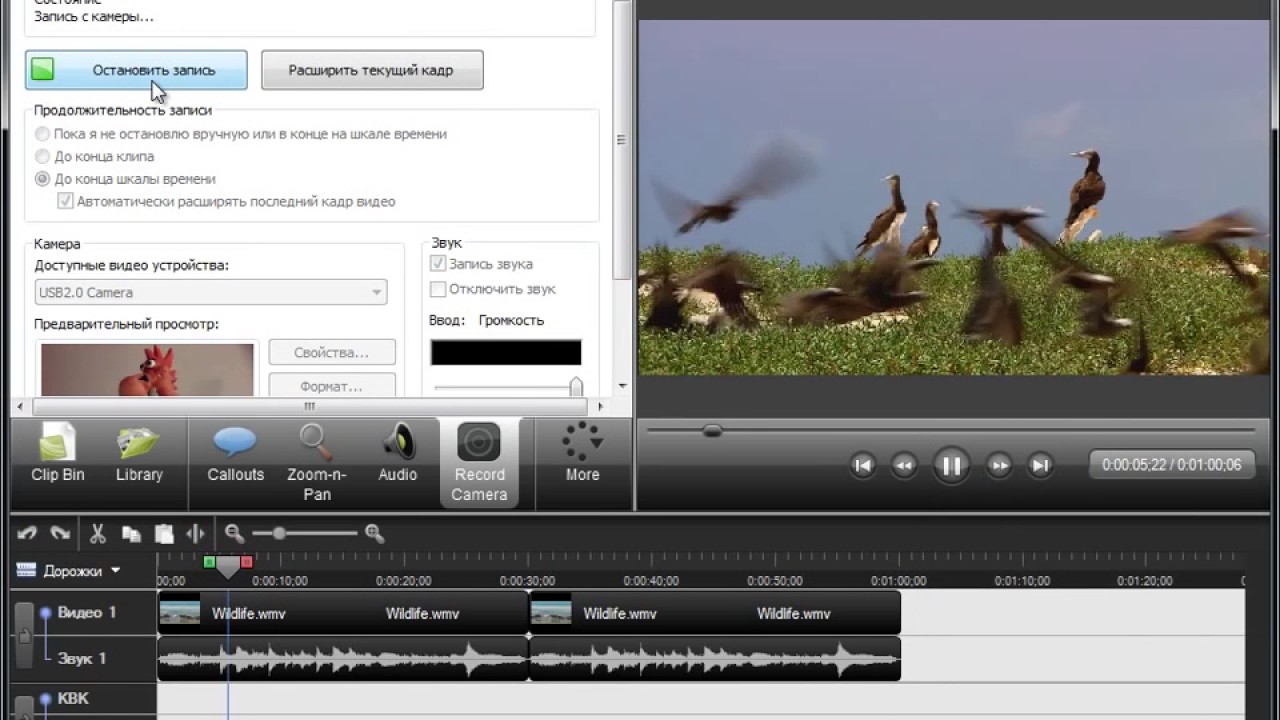Copy the selected clip
The height and width of the screenshot is (720, 1280).
pos(130,534)
